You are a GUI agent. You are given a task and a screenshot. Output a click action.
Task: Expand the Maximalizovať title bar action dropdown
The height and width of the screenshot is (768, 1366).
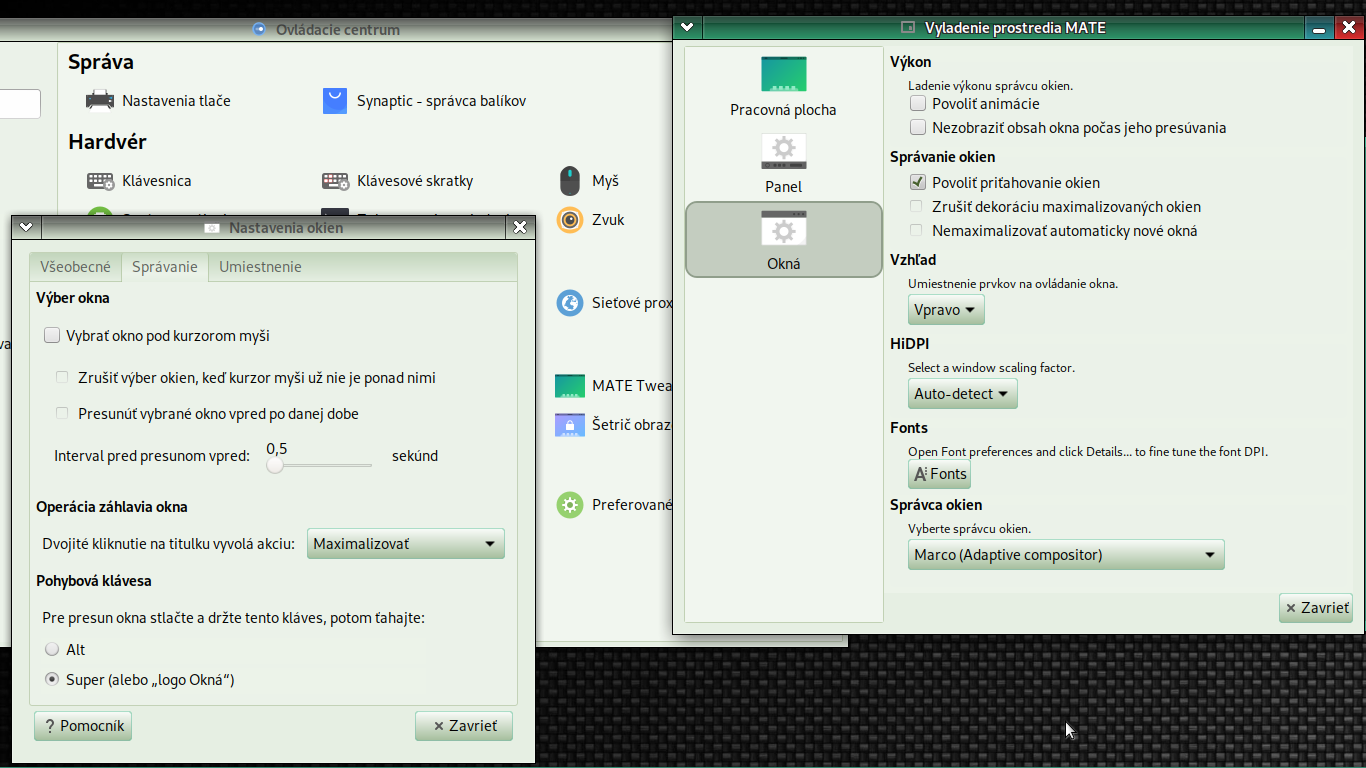tap(405, 544)
